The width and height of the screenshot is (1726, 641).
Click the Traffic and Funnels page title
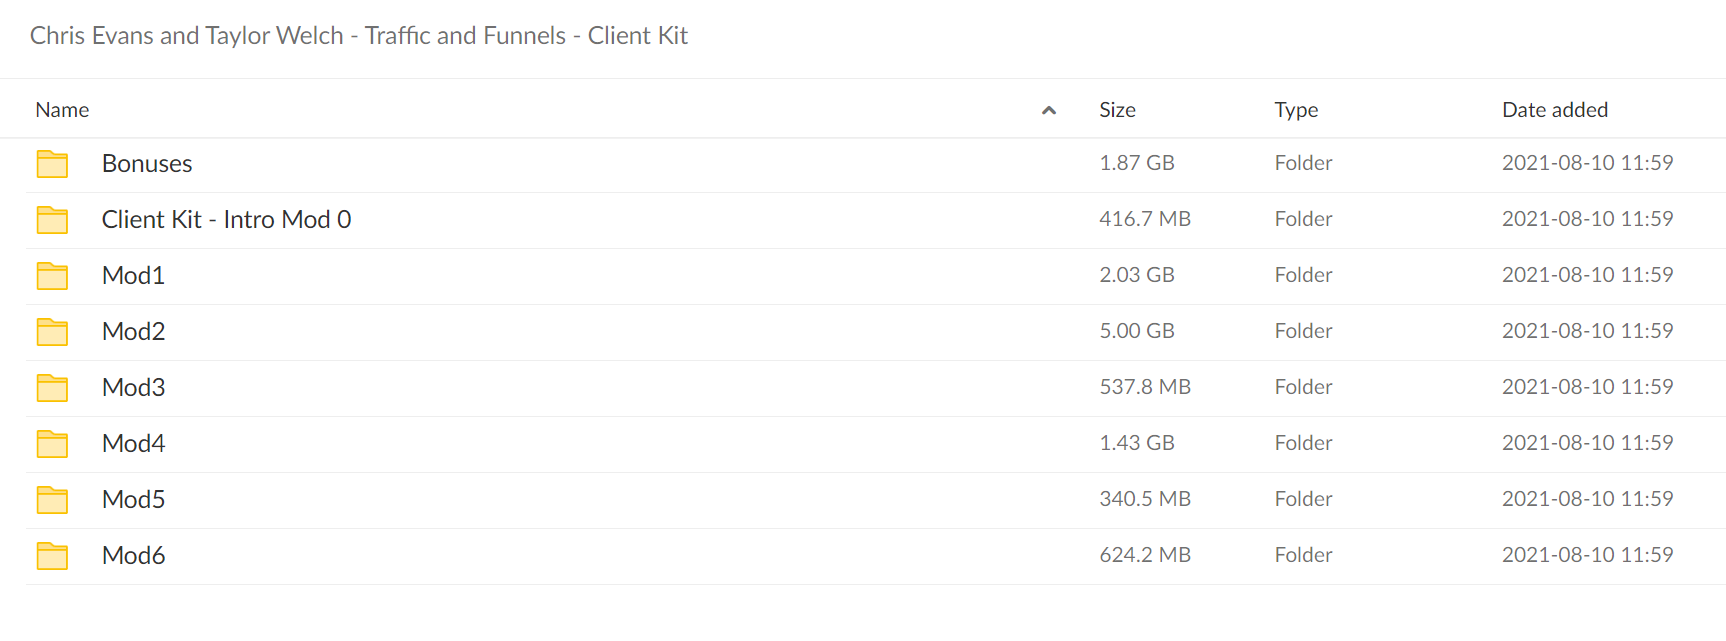465,36
